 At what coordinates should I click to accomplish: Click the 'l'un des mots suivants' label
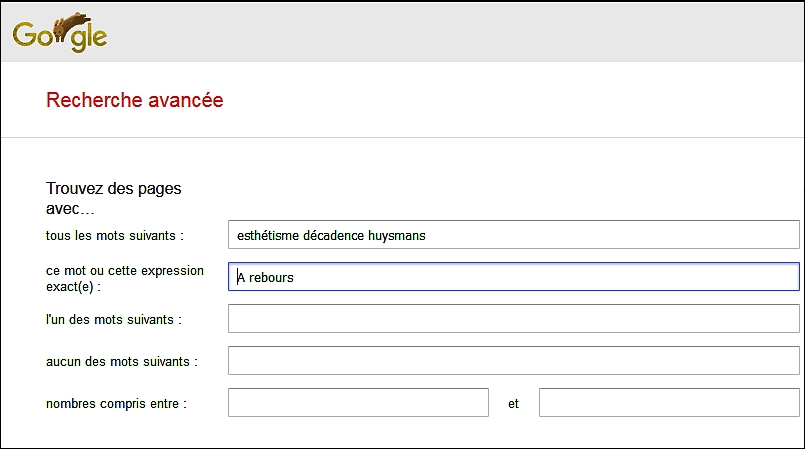113,319
